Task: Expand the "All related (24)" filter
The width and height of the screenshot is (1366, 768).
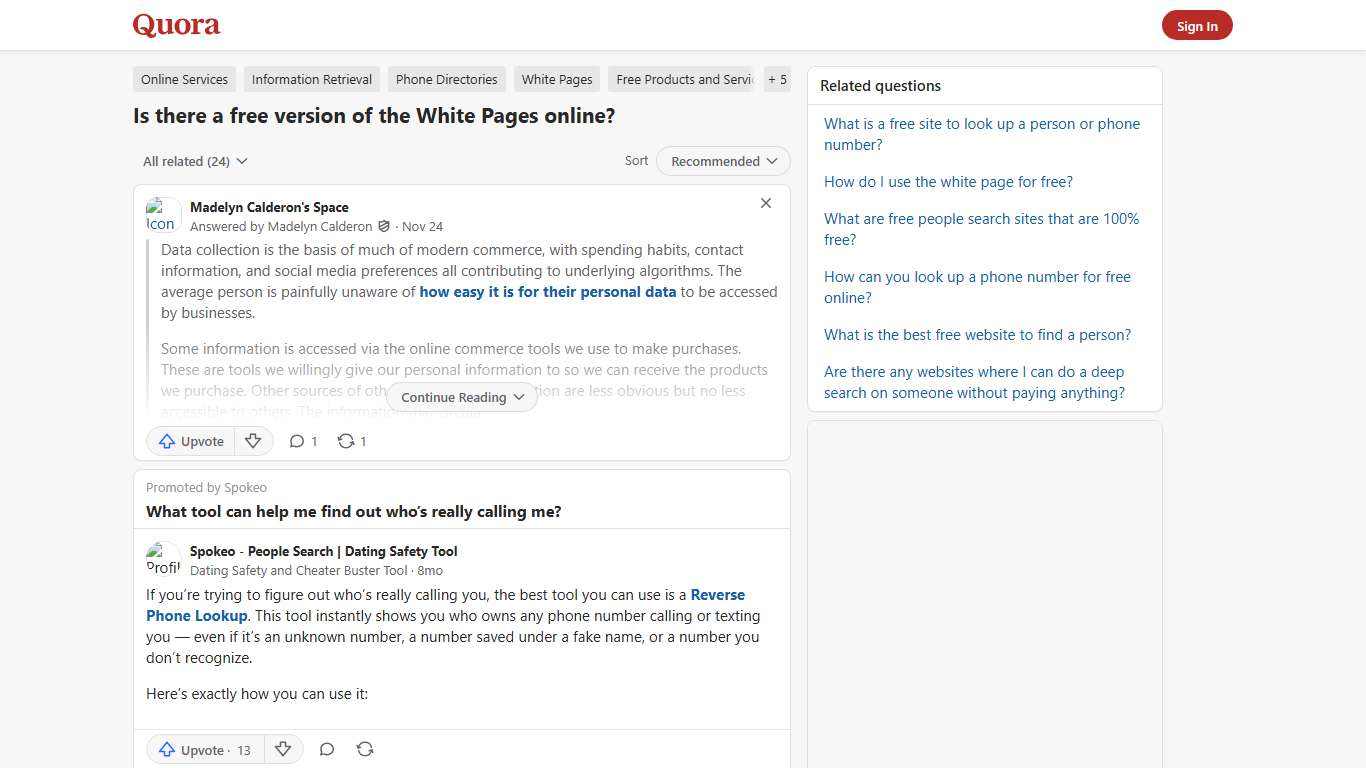Action: coord(195,161)
